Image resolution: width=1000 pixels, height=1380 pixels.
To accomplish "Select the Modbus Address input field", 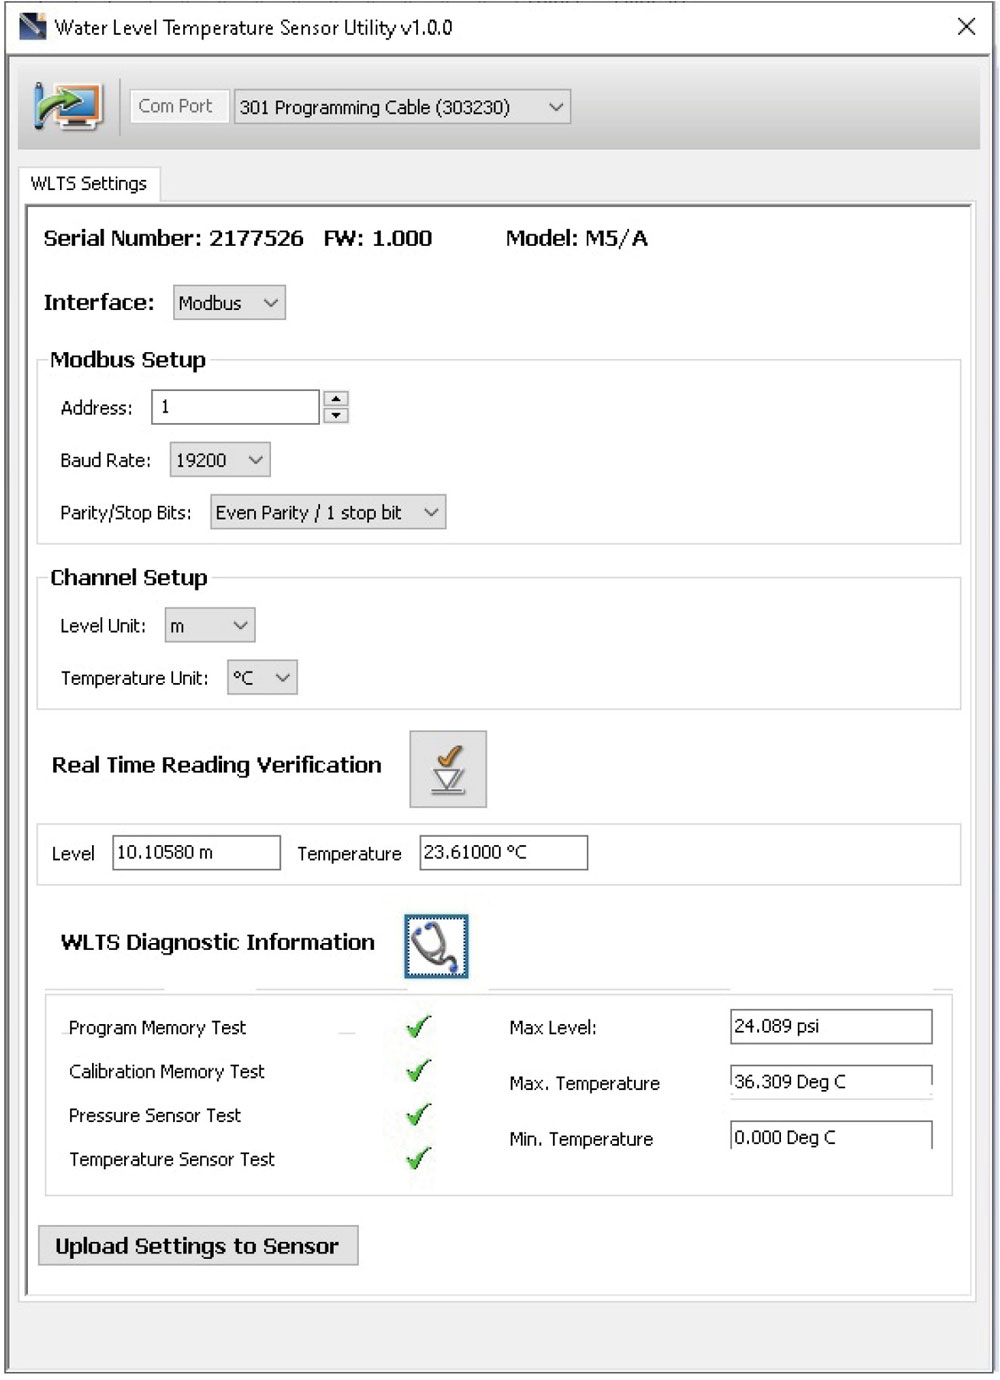I will [x=234, y=406].
